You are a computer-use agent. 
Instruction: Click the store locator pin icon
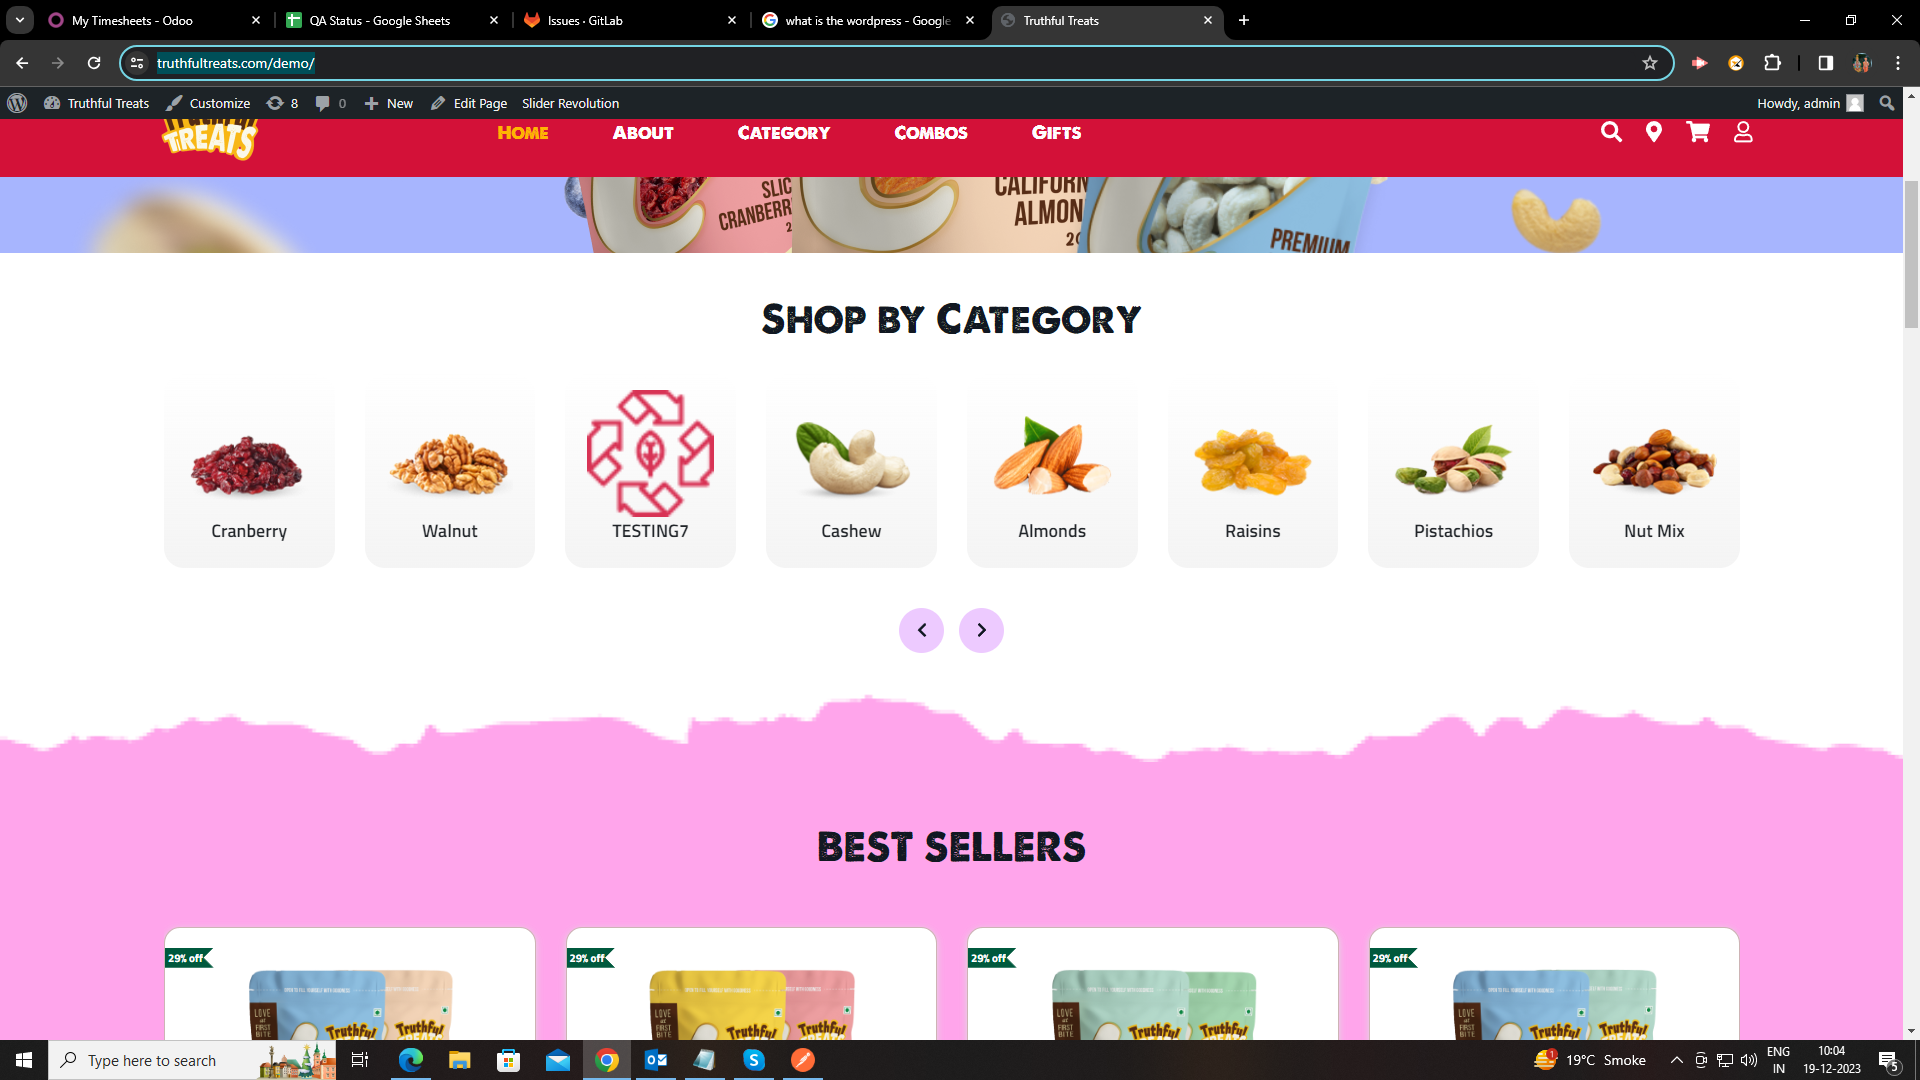(1654, 132)
